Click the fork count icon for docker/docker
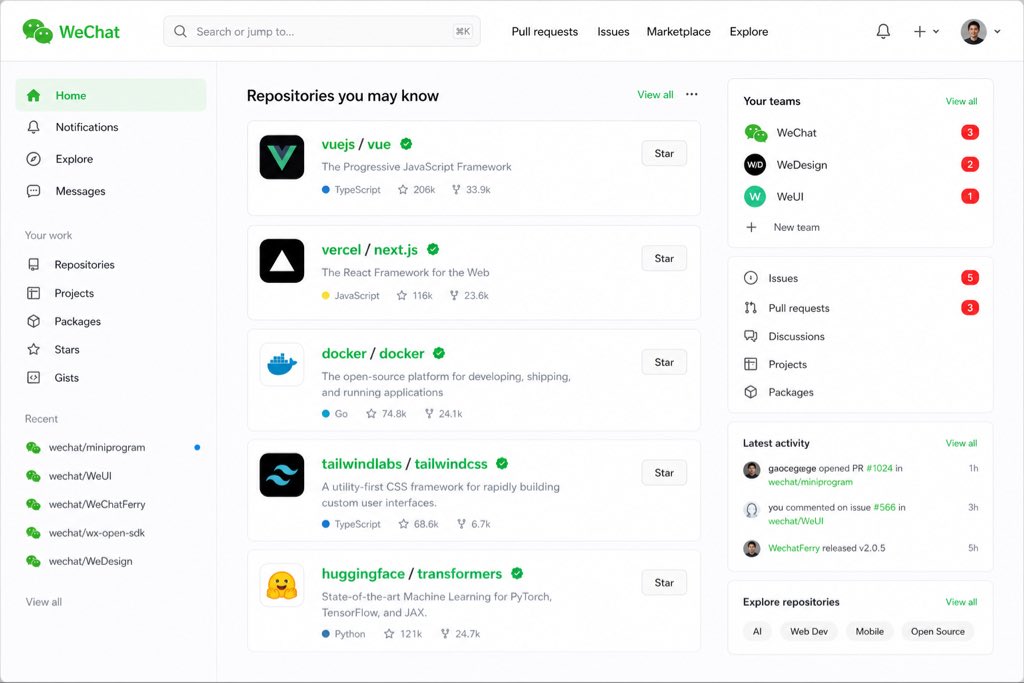 (x=429, y=413)
